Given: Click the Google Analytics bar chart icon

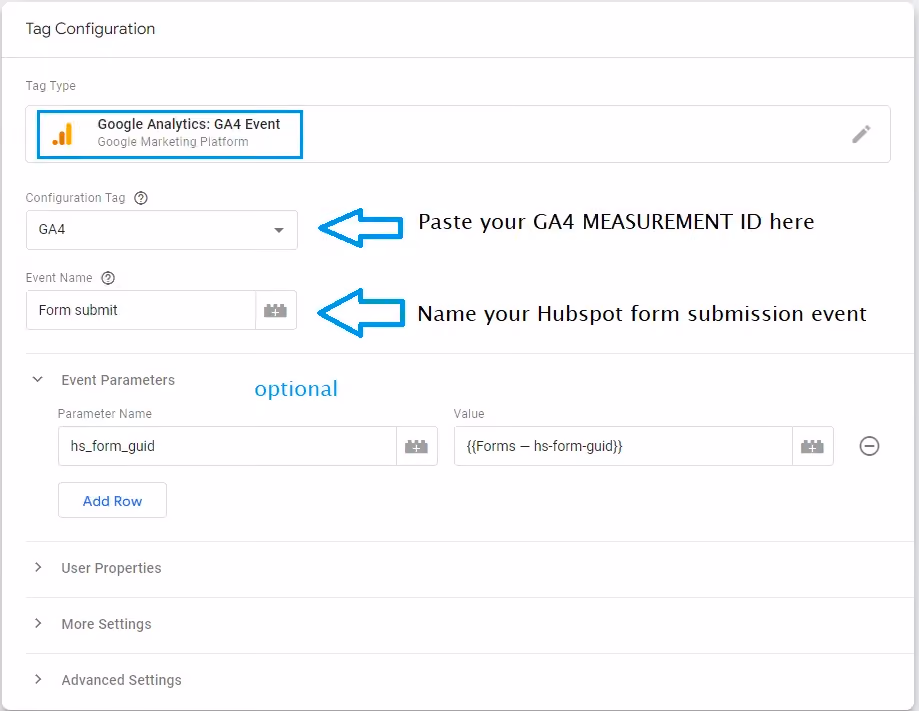Looking at the screenshot, I should 63,134.
